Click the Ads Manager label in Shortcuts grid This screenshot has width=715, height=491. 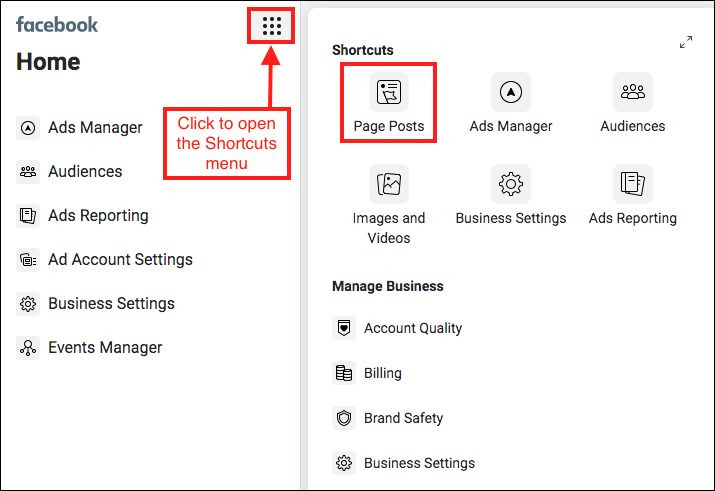click(x=511, y=126)
